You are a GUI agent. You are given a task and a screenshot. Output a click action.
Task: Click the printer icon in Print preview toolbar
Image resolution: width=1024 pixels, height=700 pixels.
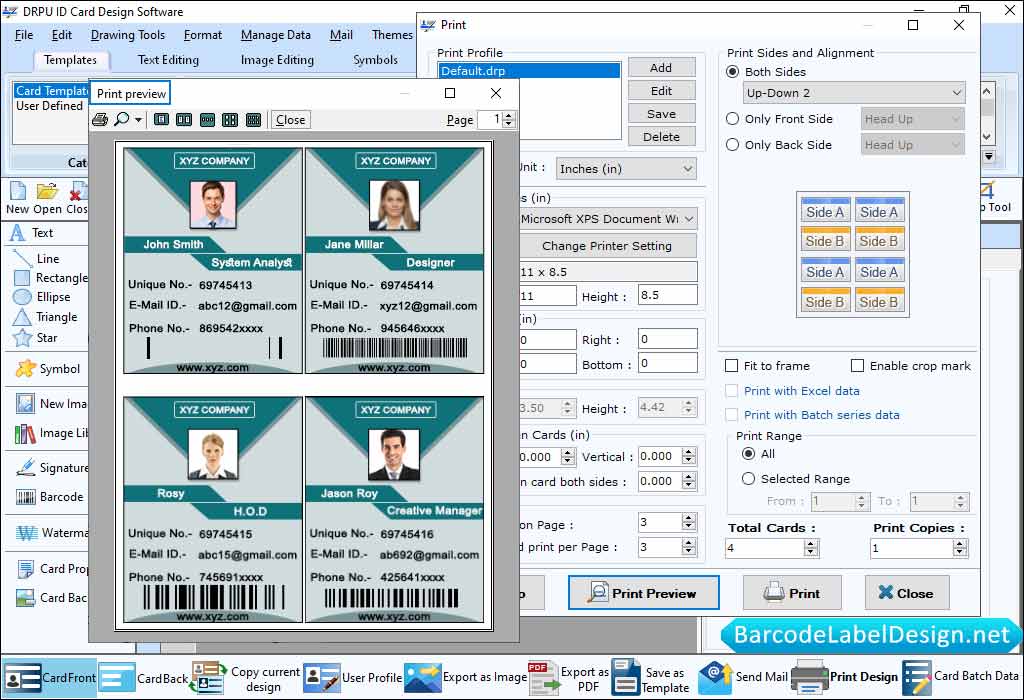click(100, 119)
